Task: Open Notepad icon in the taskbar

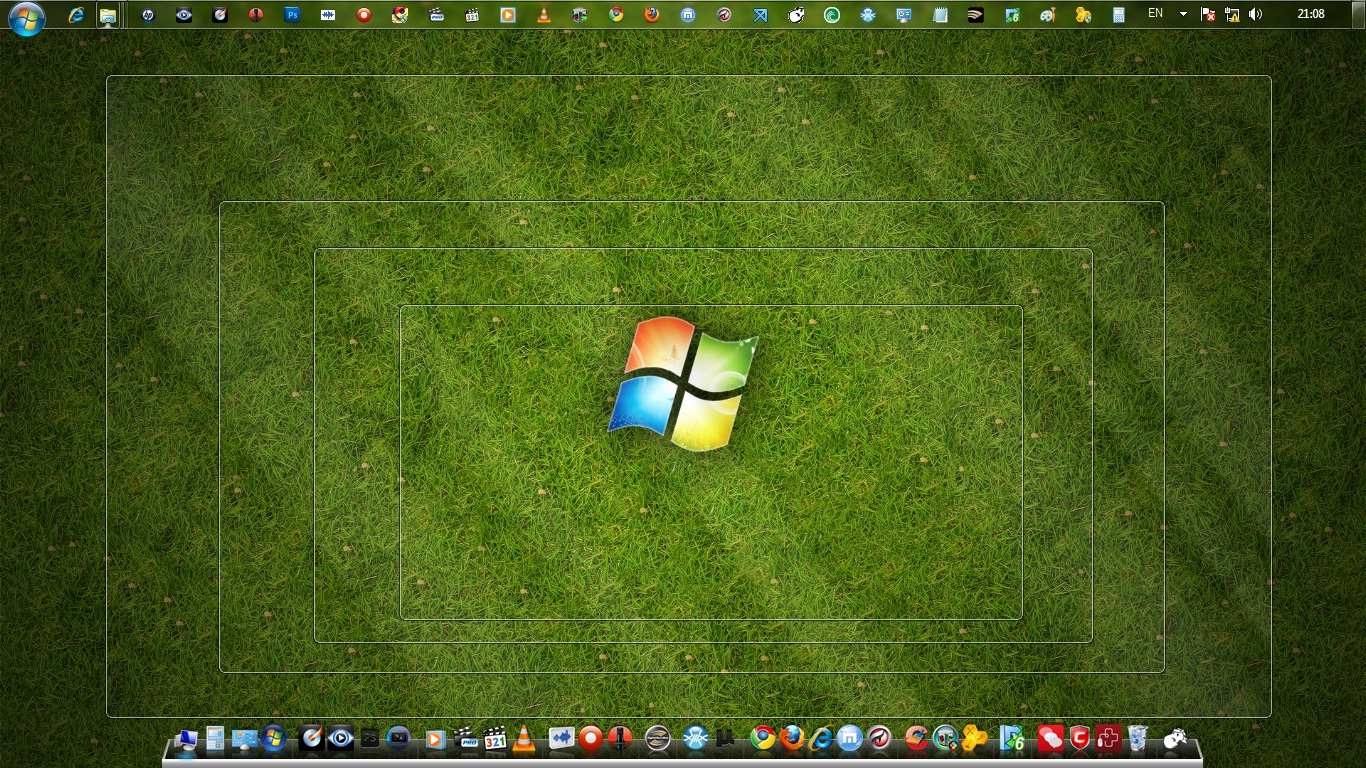Action: (940, 15)
